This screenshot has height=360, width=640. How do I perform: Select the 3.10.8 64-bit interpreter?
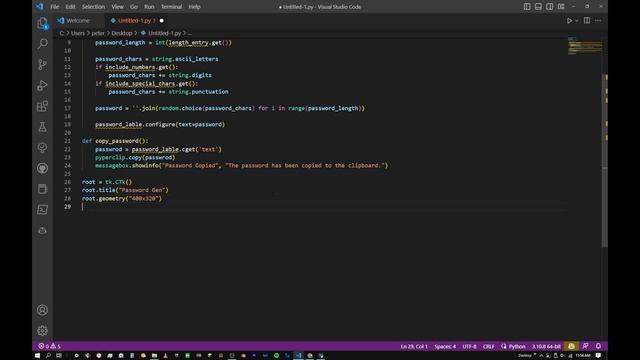pyautogui.click(x=546, y=346)
